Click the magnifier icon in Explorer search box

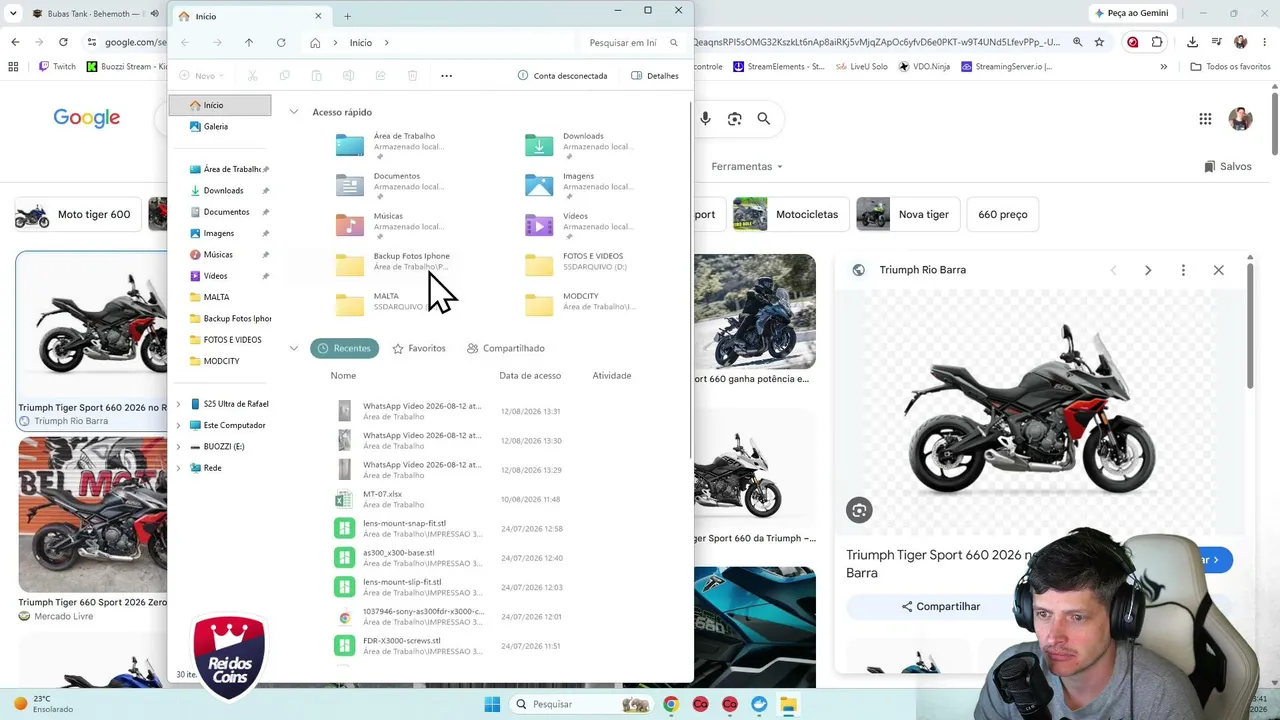(674, 43)
